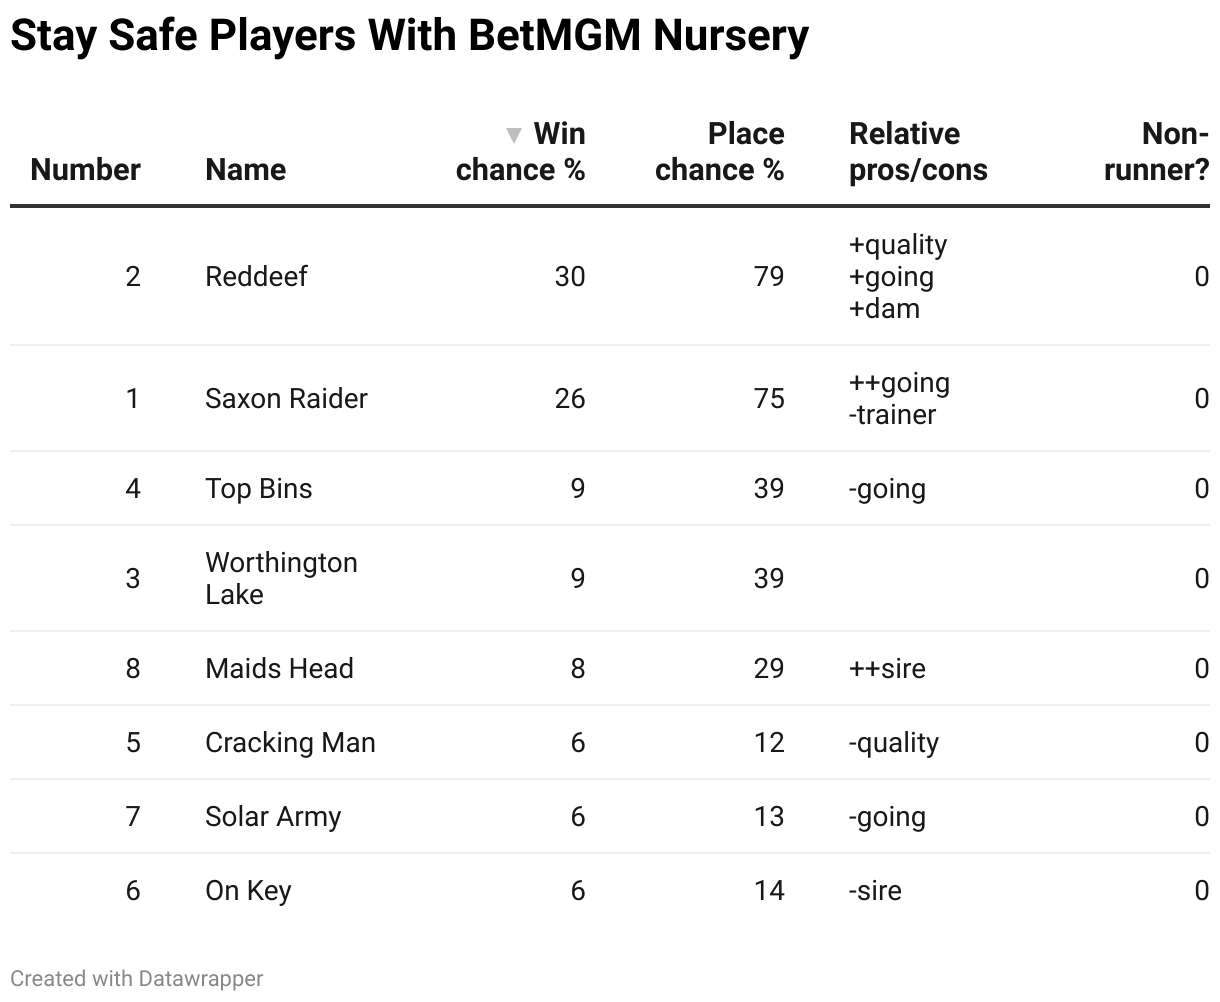Sort table by Number column header
1220x1002 pixels.
tap(85, 169)
